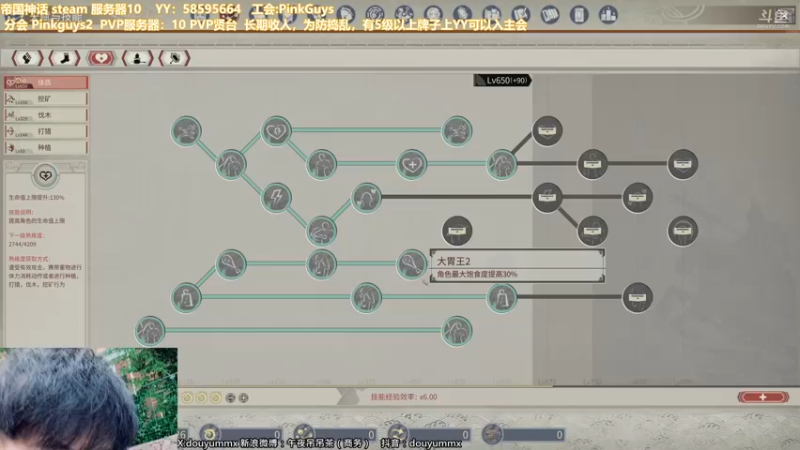Select the weight-bag node linked to a locked node
The width and height of the screenshot is (800, 450).
click(502, 297)
